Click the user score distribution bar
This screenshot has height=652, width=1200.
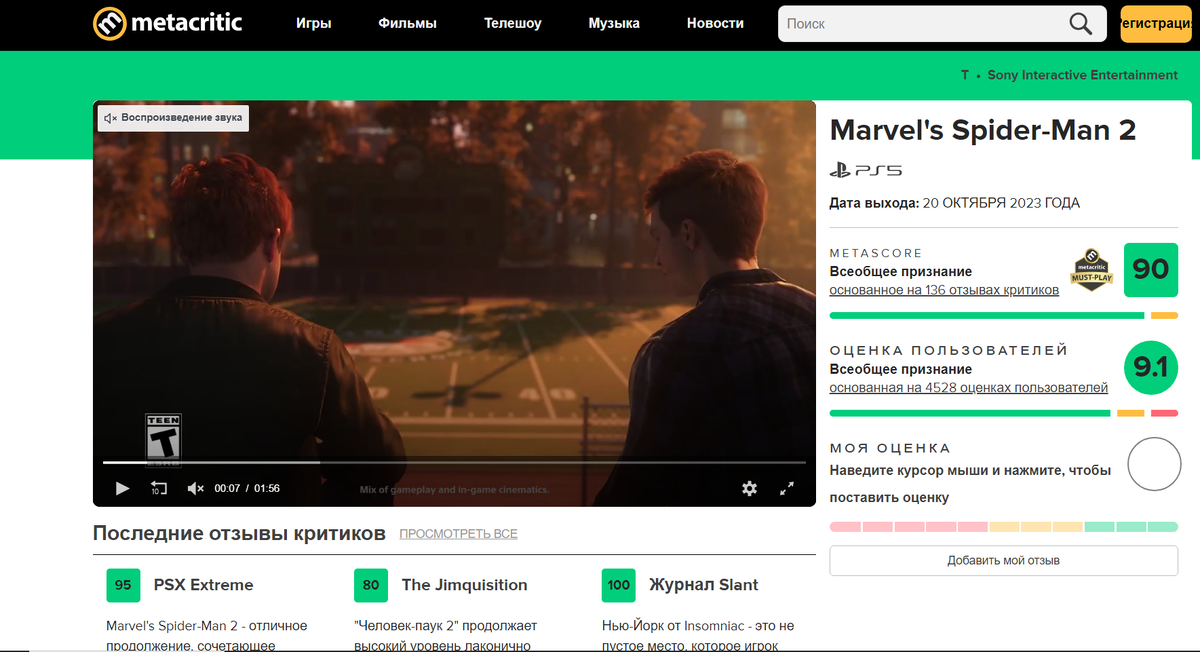coord(1004,413)
